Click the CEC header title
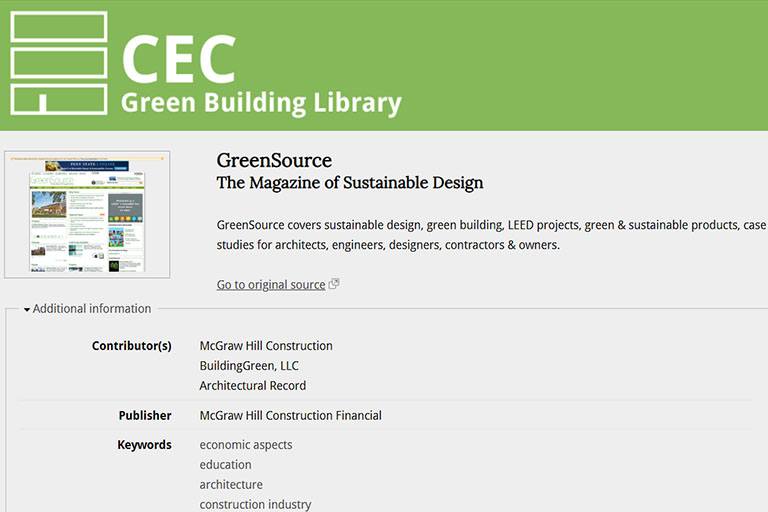Screen dimensions: 768x512 pos(179,59)
